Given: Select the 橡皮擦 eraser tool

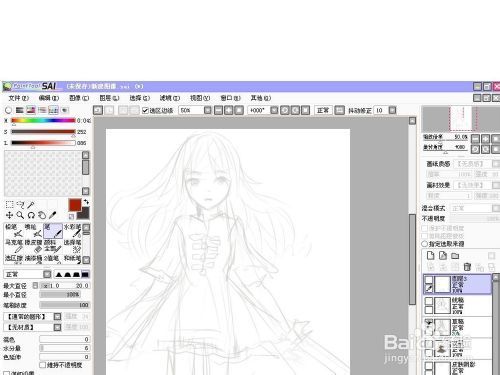Looking at the screenshot, I should coord(33,246).
